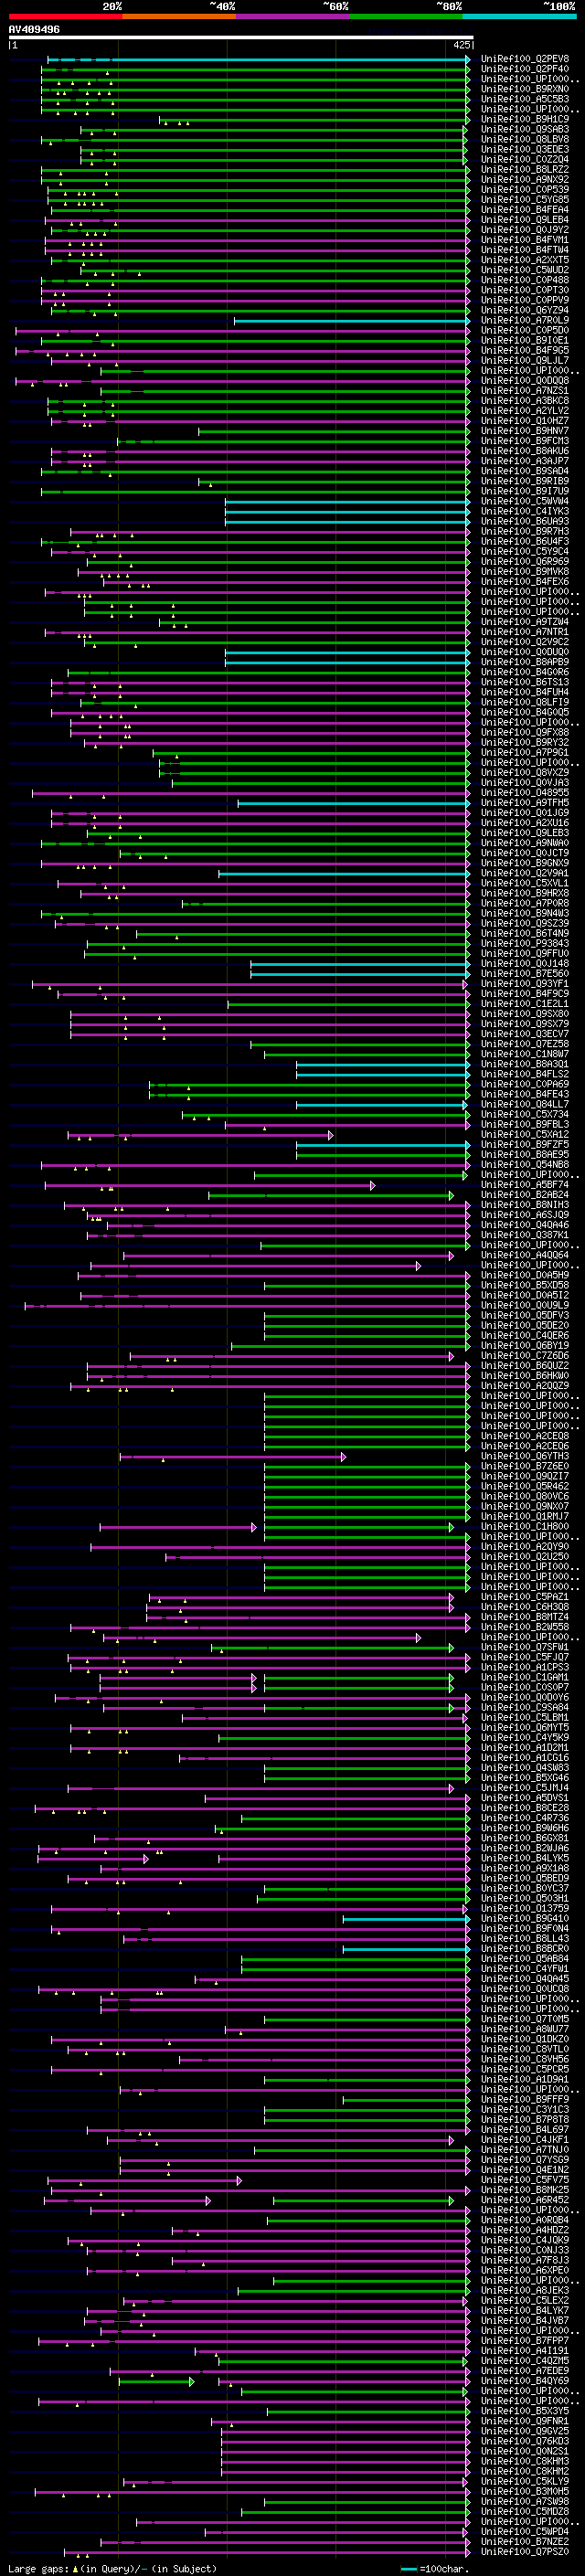Open hit UniRef100_Q2PF40
Image resolution: width=585 pixels, height=2576 pixels.
(524, 69)
